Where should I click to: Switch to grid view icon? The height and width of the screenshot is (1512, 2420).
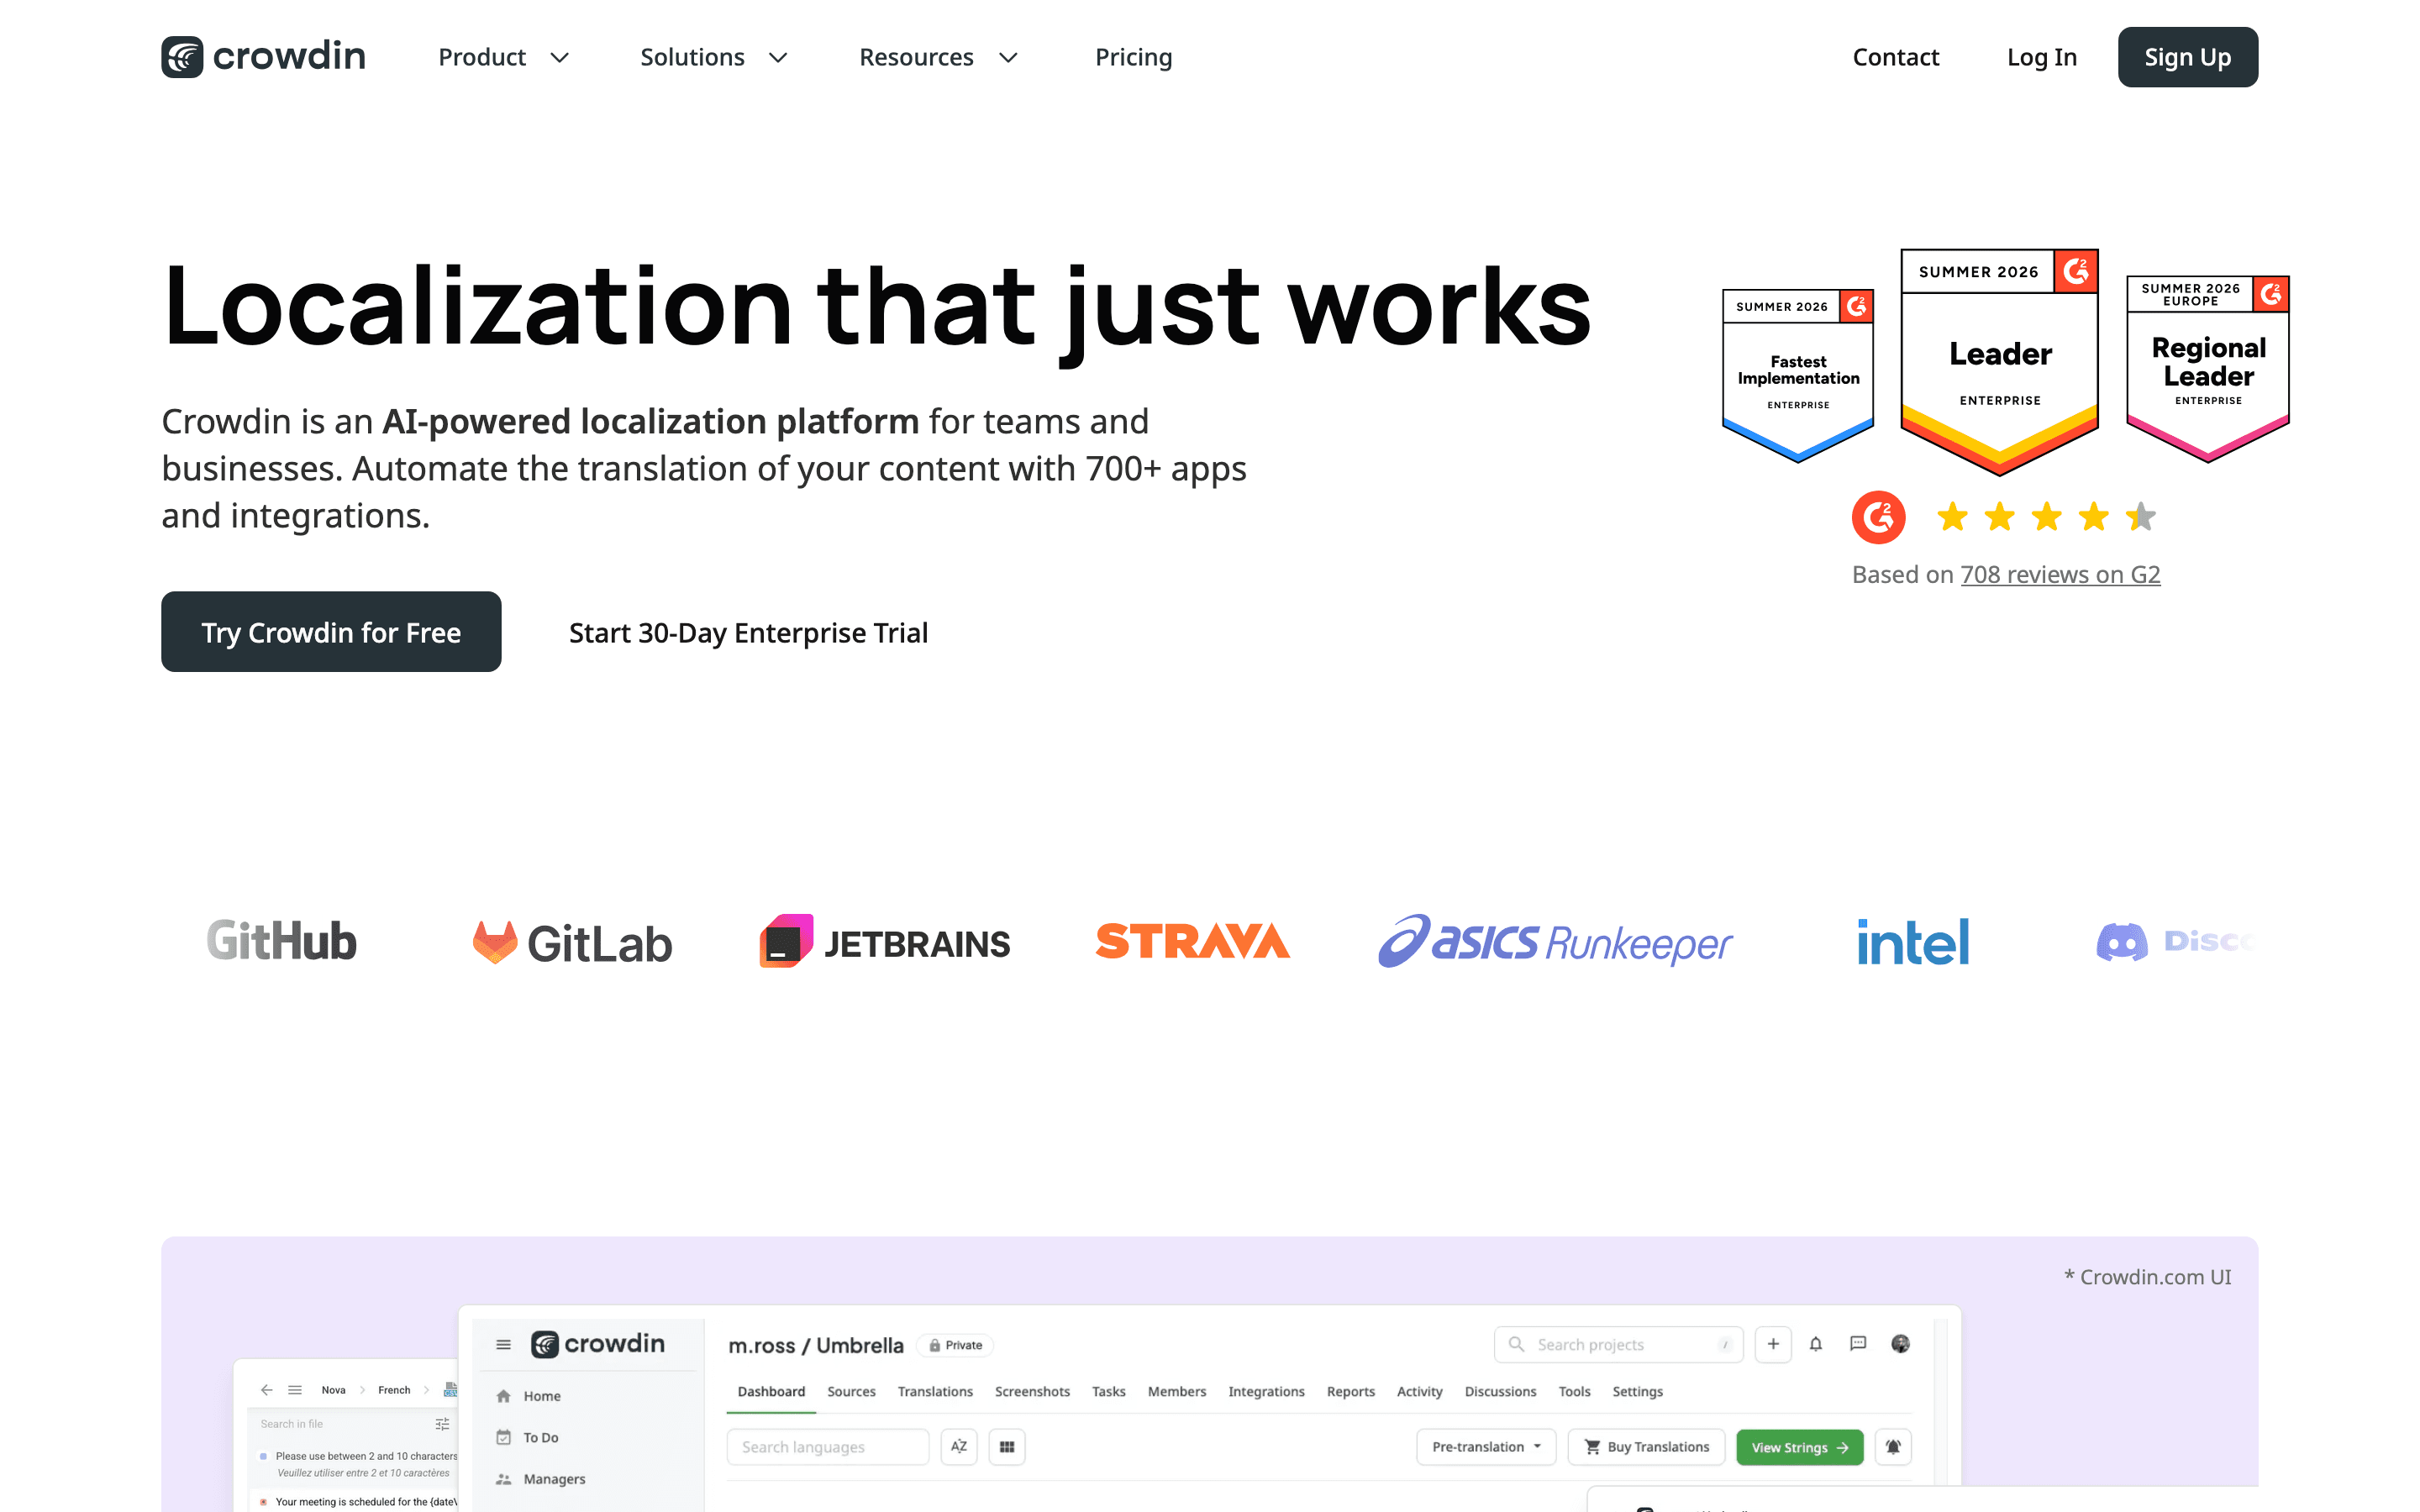pos(1007,1447)
